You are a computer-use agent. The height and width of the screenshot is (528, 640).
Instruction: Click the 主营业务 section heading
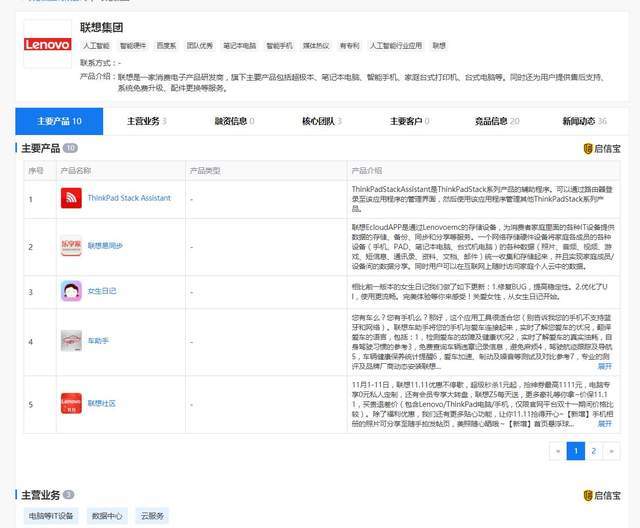[40, 495]
